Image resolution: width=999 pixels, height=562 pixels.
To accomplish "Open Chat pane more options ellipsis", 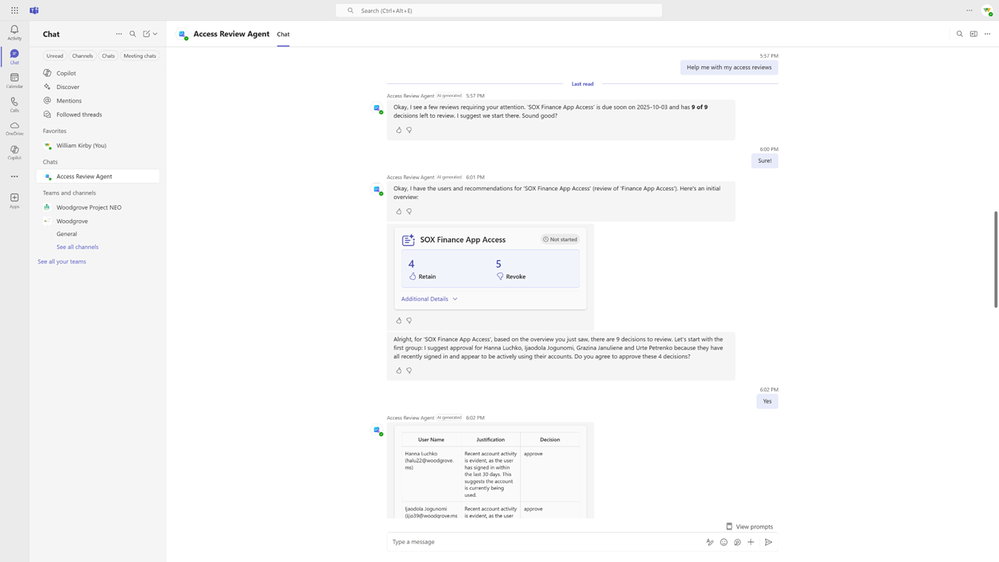I will [x=119, y=34].
